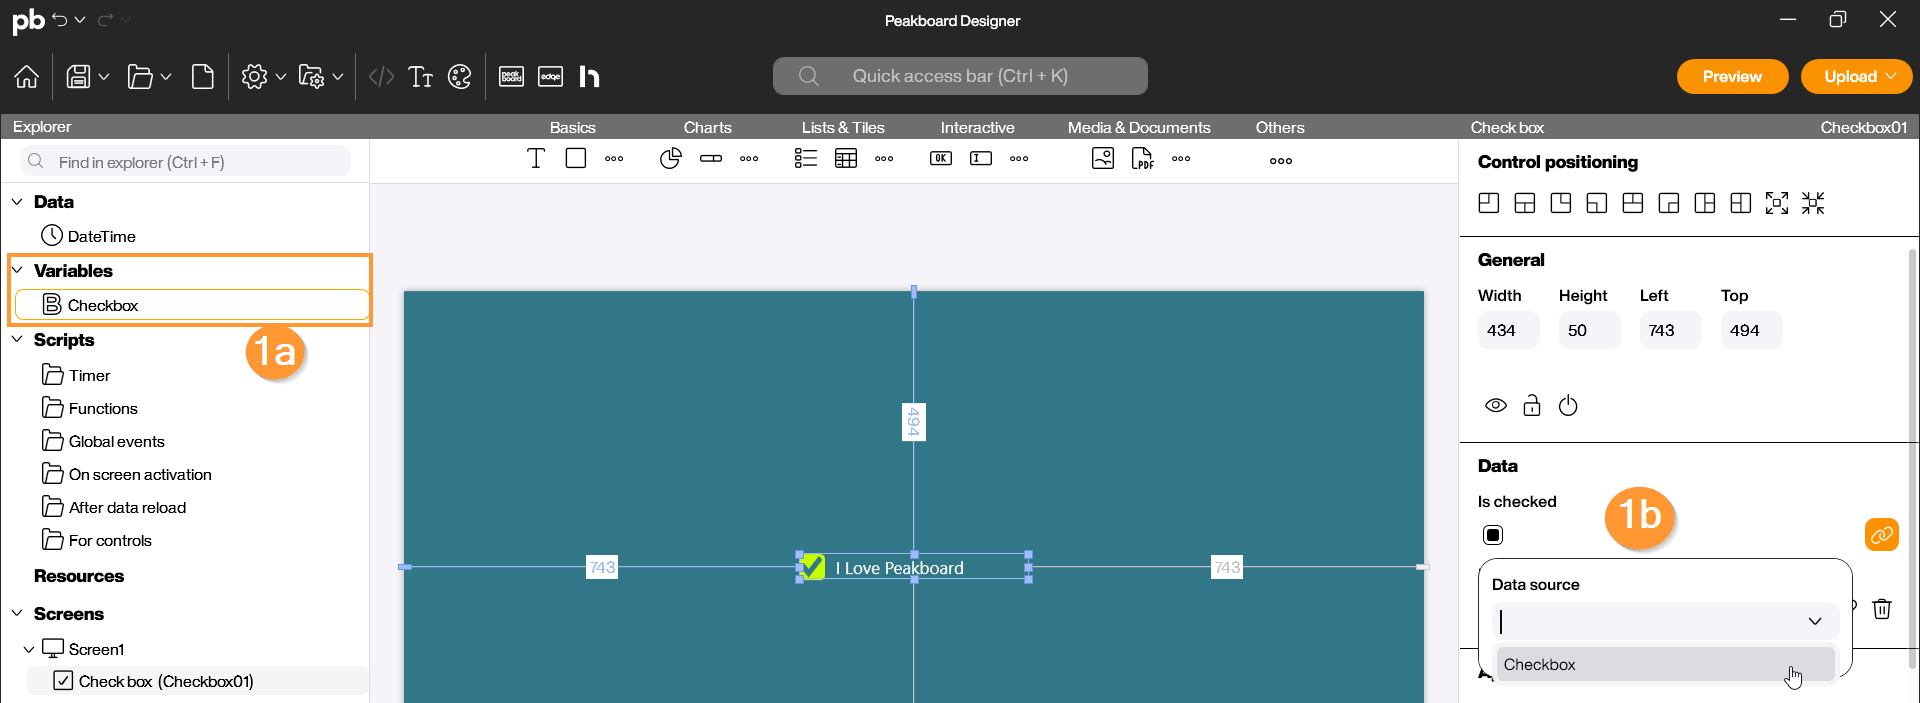
Task: Select the Text control icon under Basics
Action: [536, 158]
